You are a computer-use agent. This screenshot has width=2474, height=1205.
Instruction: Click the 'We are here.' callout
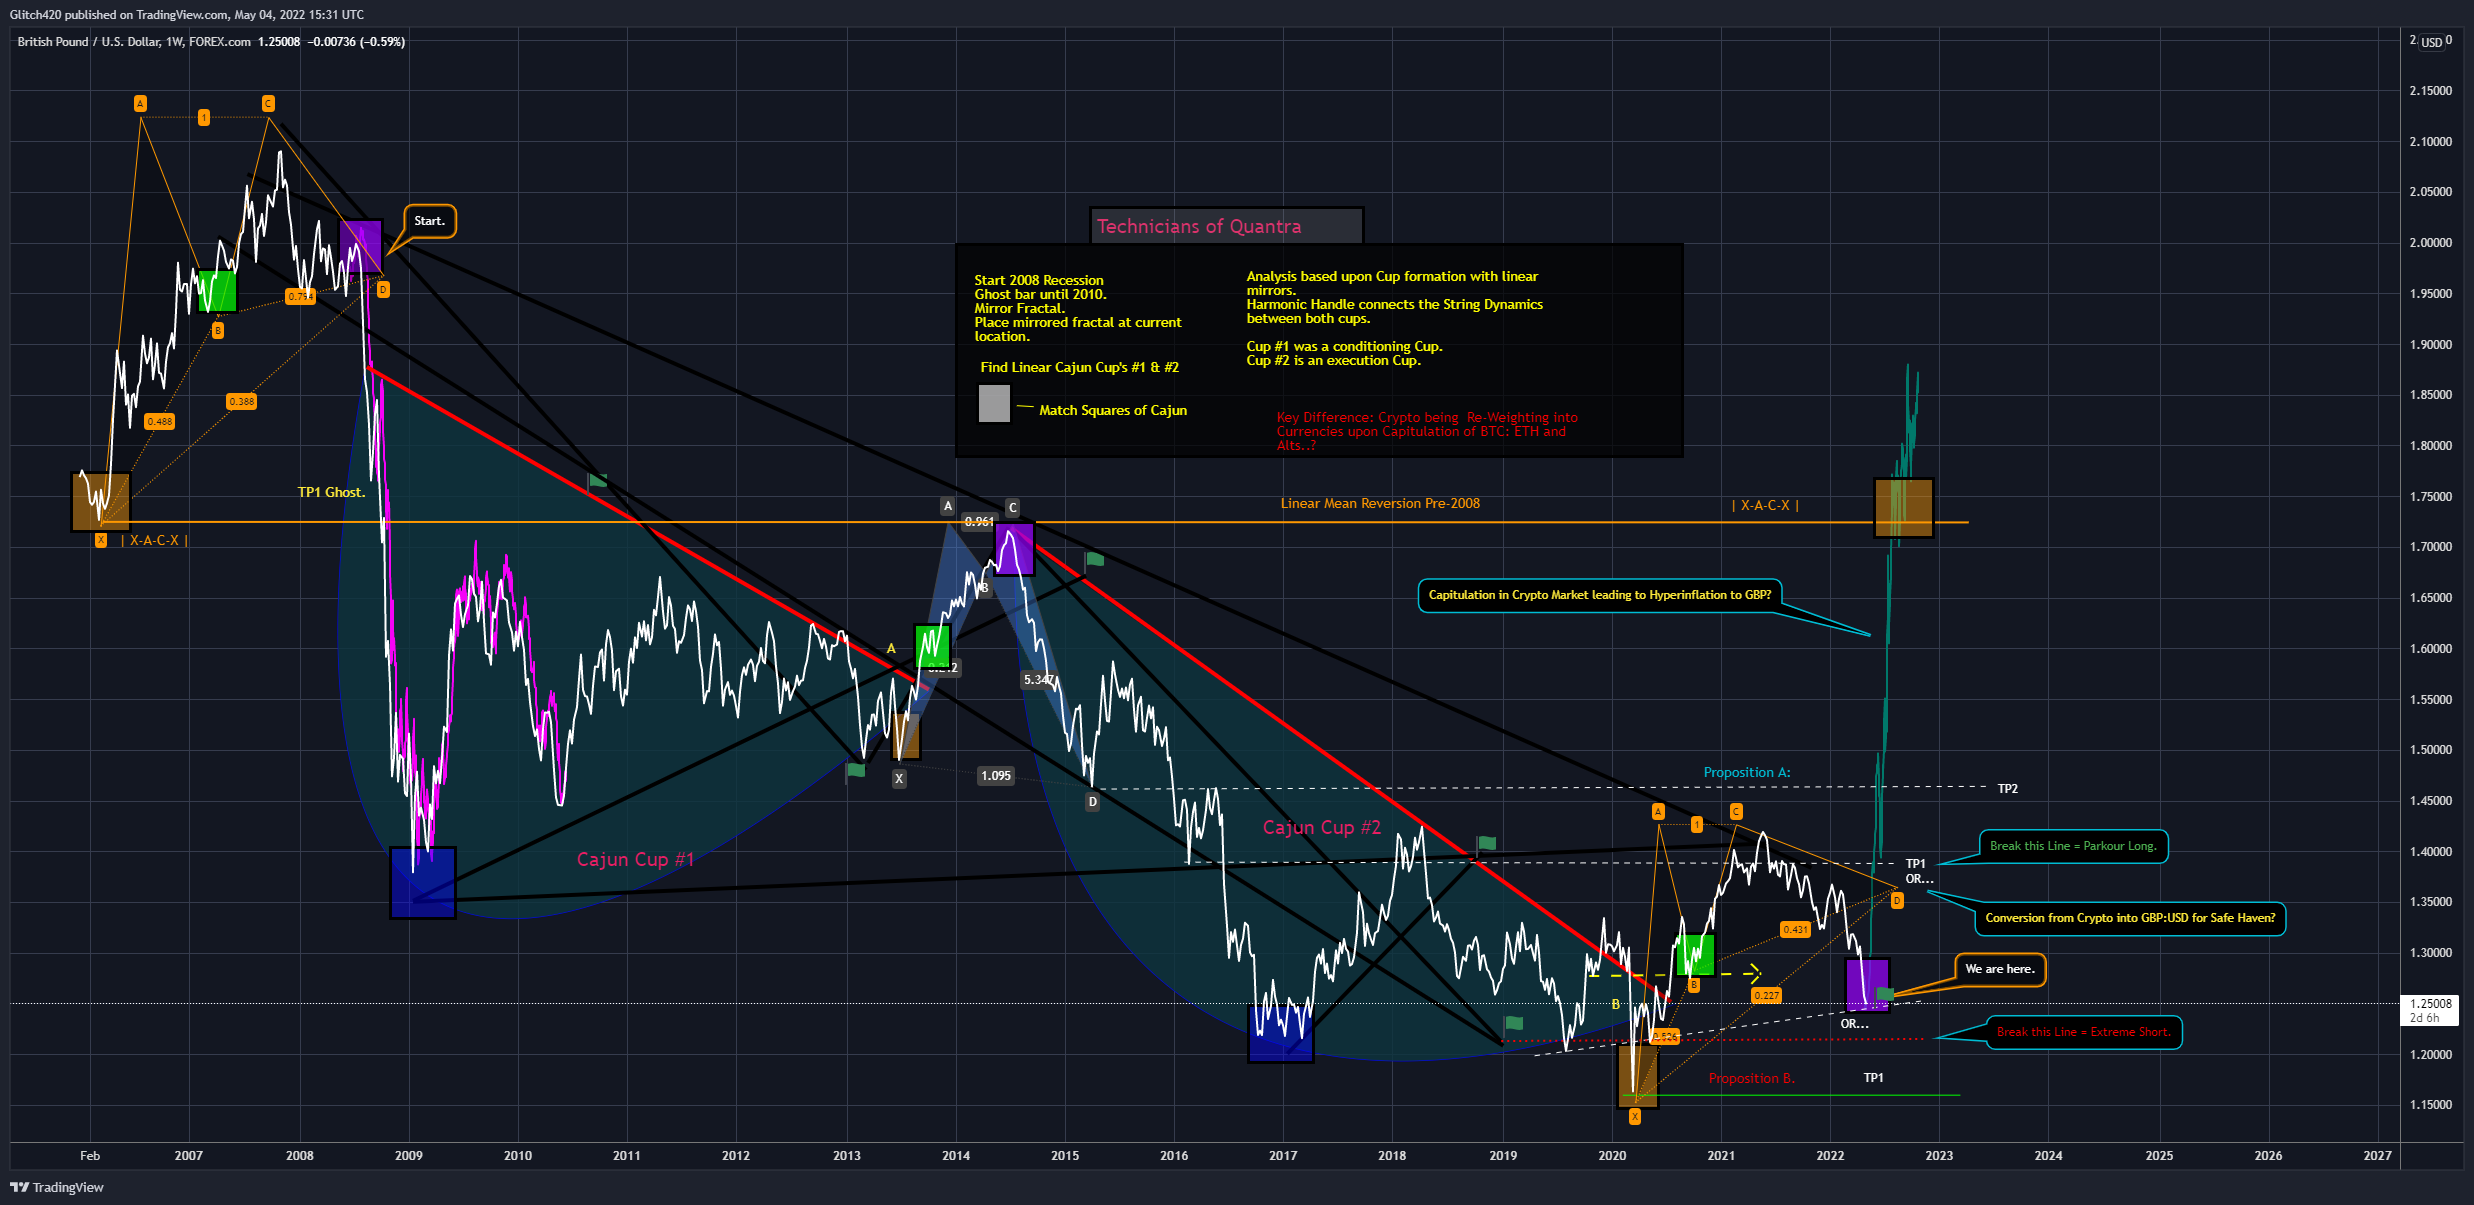2000,969
